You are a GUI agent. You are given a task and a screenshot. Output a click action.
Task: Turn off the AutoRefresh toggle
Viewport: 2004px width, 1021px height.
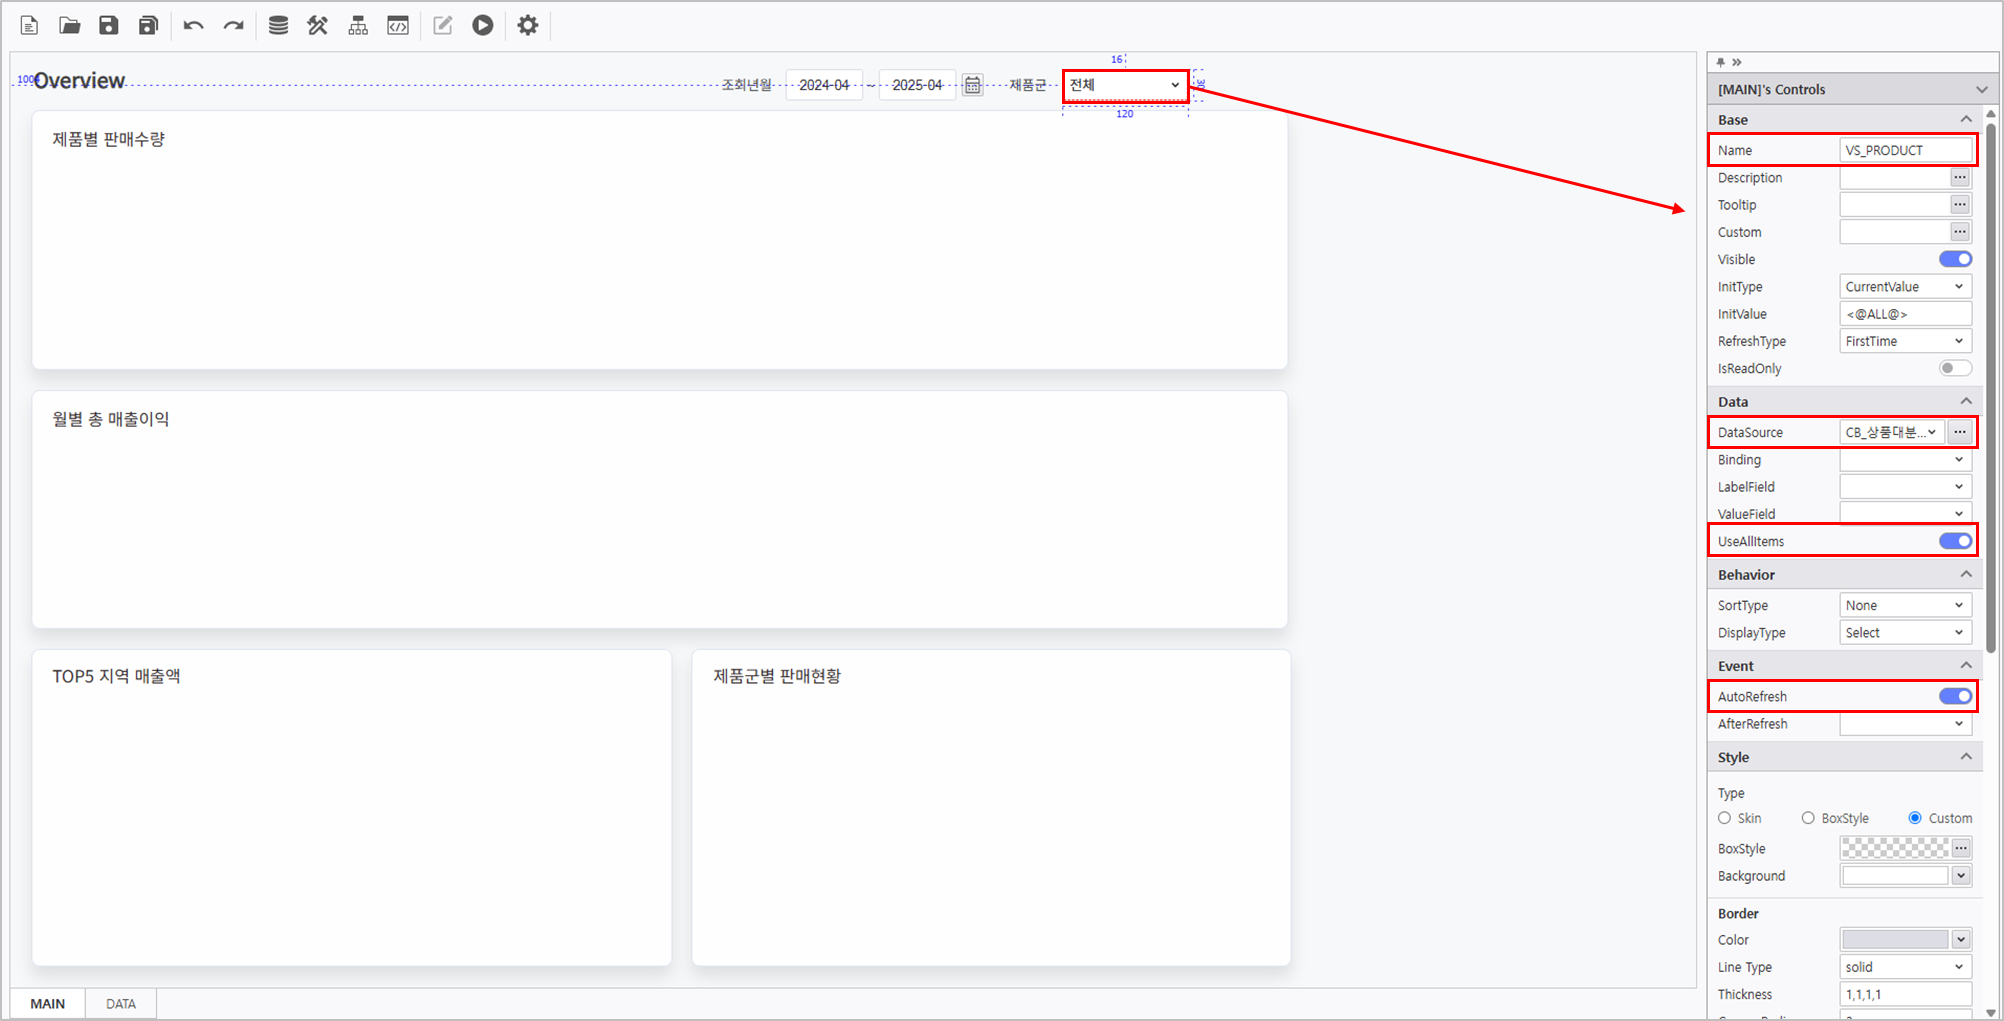pos(1955,696)
